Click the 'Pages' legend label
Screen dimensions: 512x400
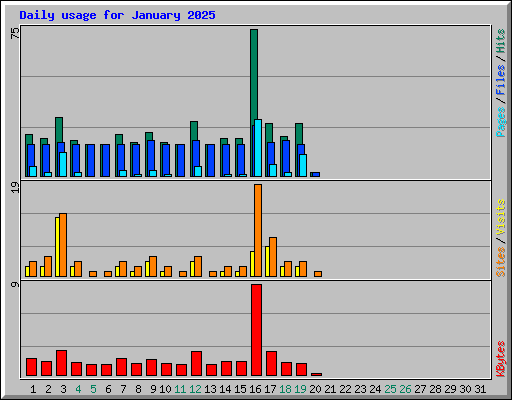pyautogui.click(x=501, y=122)
